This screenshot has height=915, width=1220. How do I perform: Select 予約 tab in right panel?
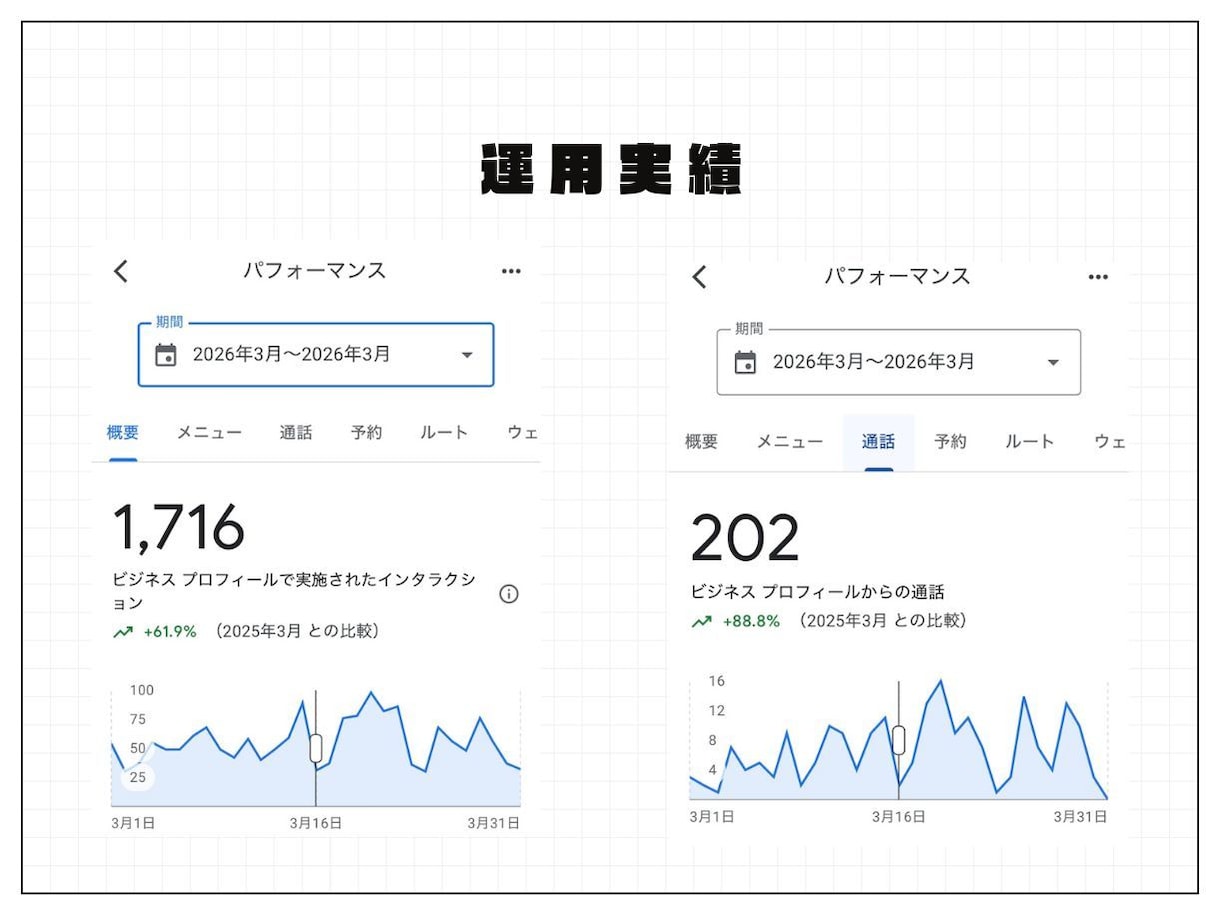[x=950, y=442]
